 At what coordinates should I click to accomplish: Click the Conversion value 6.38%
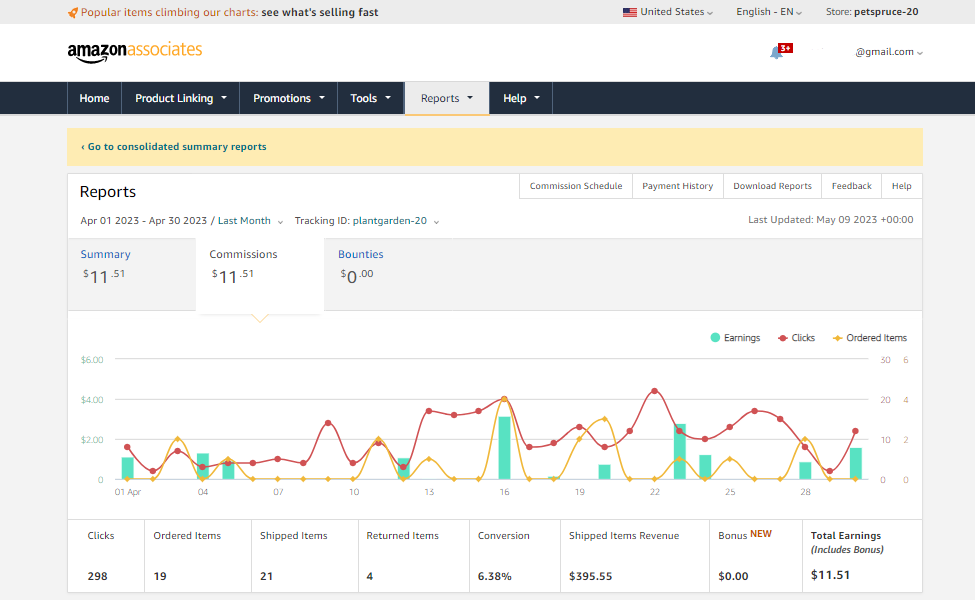pos(494,576)
